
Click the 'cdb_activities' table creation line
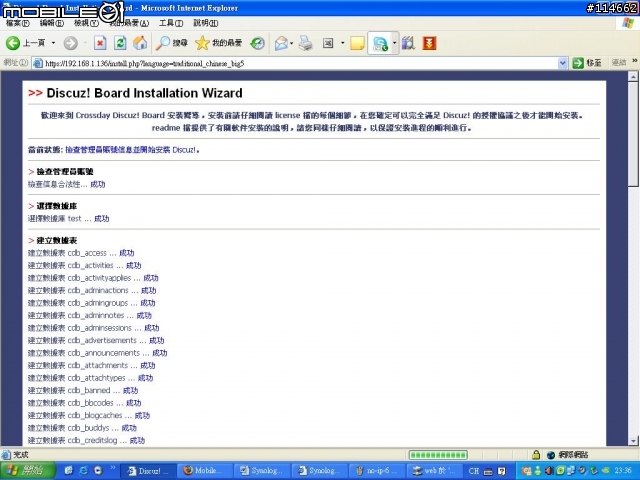(x=84, y=265)
